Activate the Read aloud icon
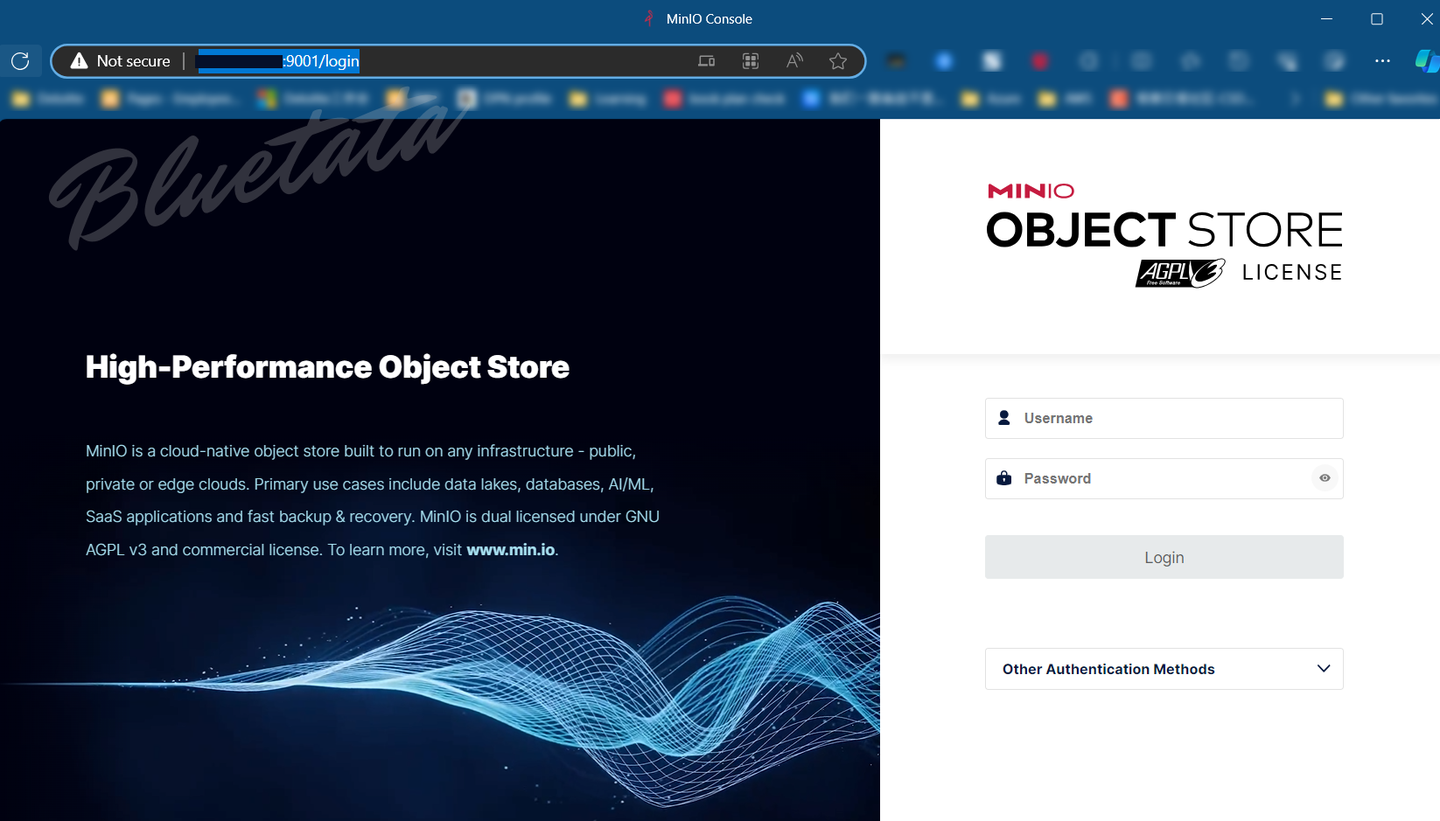Screen dimensions: 1440x821 [x=794, y=61]
